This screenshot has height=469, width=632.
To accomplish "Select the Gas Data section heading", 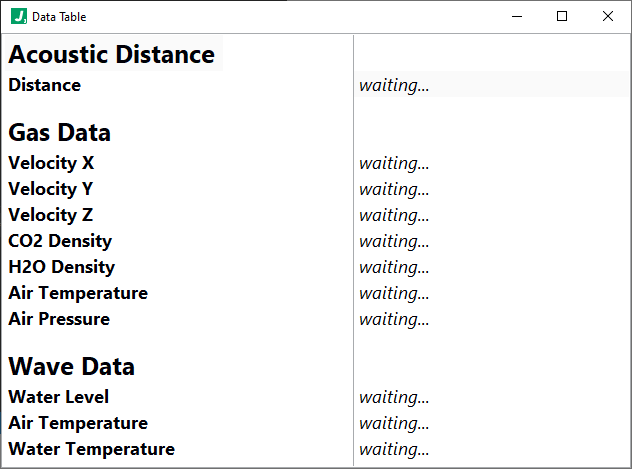I will click(60, 133).
